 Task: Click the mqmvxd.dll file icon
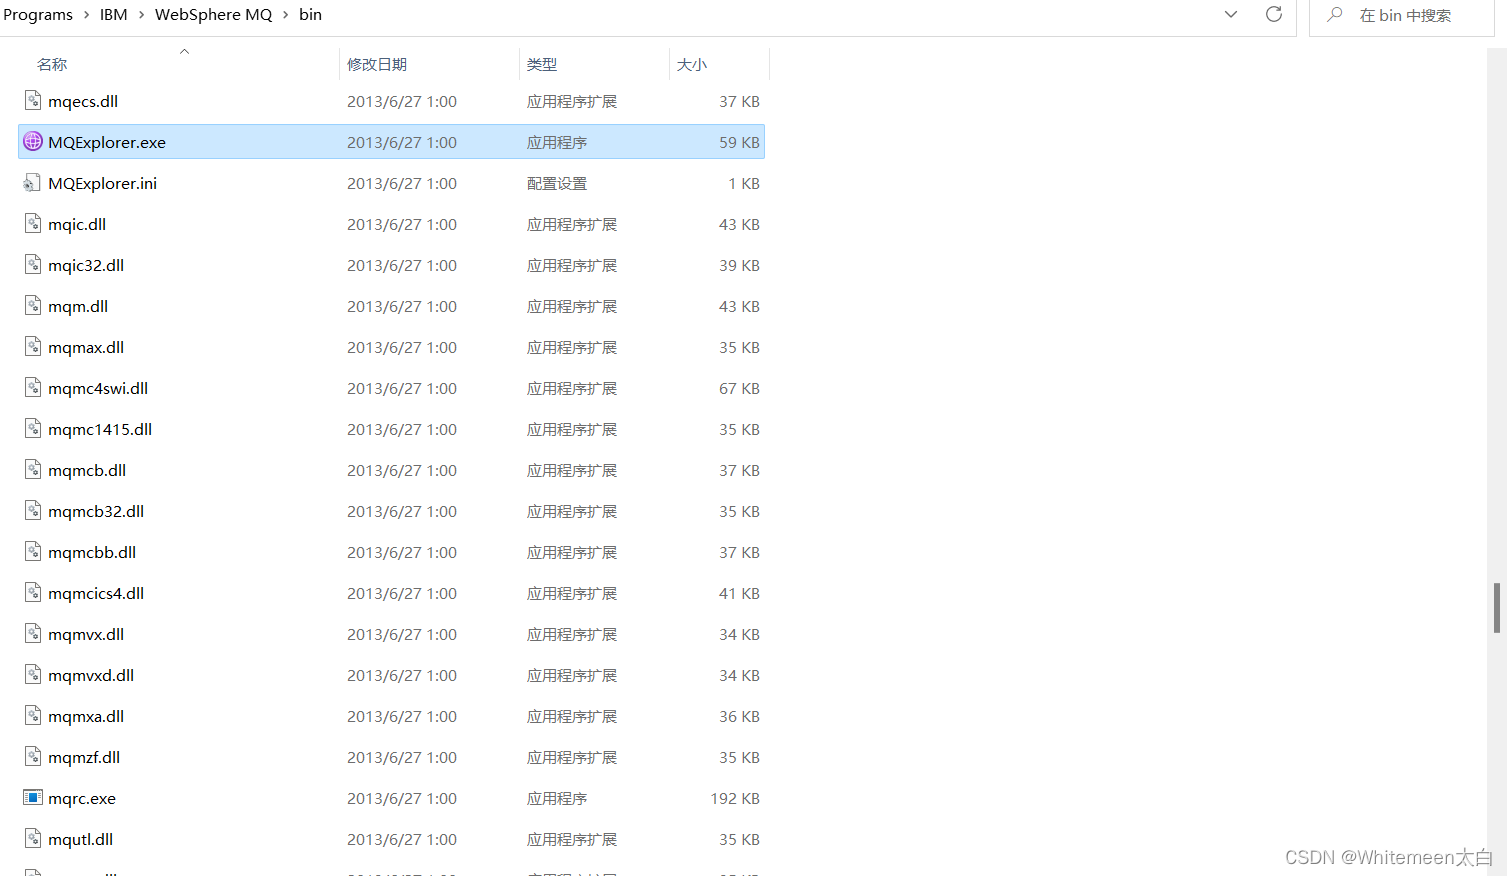(33, 675)
